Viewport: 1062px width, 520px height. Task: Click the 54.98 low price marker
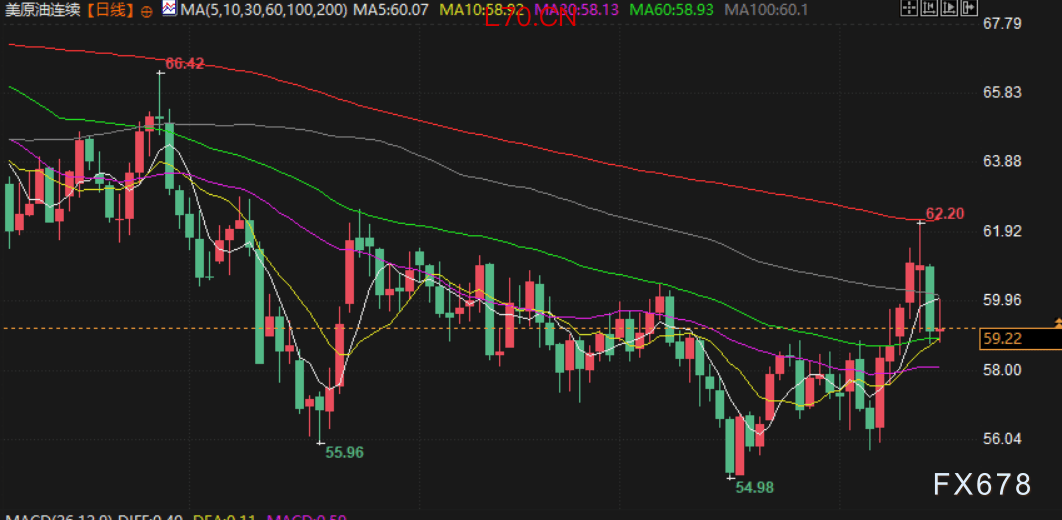[x=756, y=487]
